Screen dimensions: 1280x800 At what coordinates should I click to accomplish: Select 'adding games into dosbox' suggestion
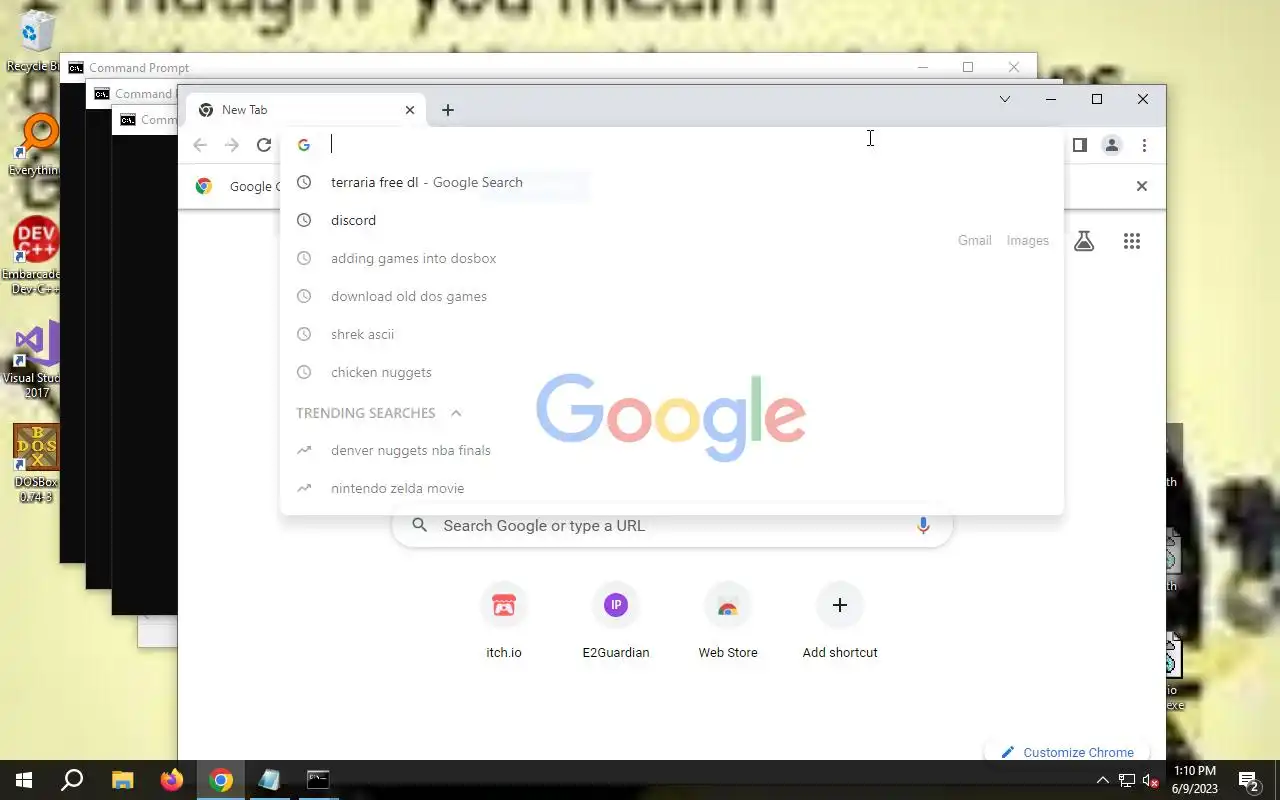click(x=672, y=258)
